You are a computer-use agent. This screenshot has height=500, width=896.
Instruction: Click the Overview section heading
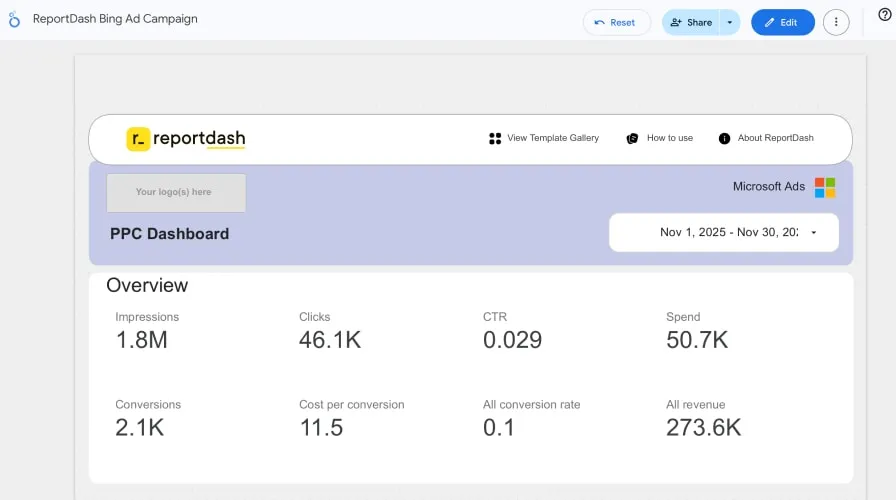147,285
